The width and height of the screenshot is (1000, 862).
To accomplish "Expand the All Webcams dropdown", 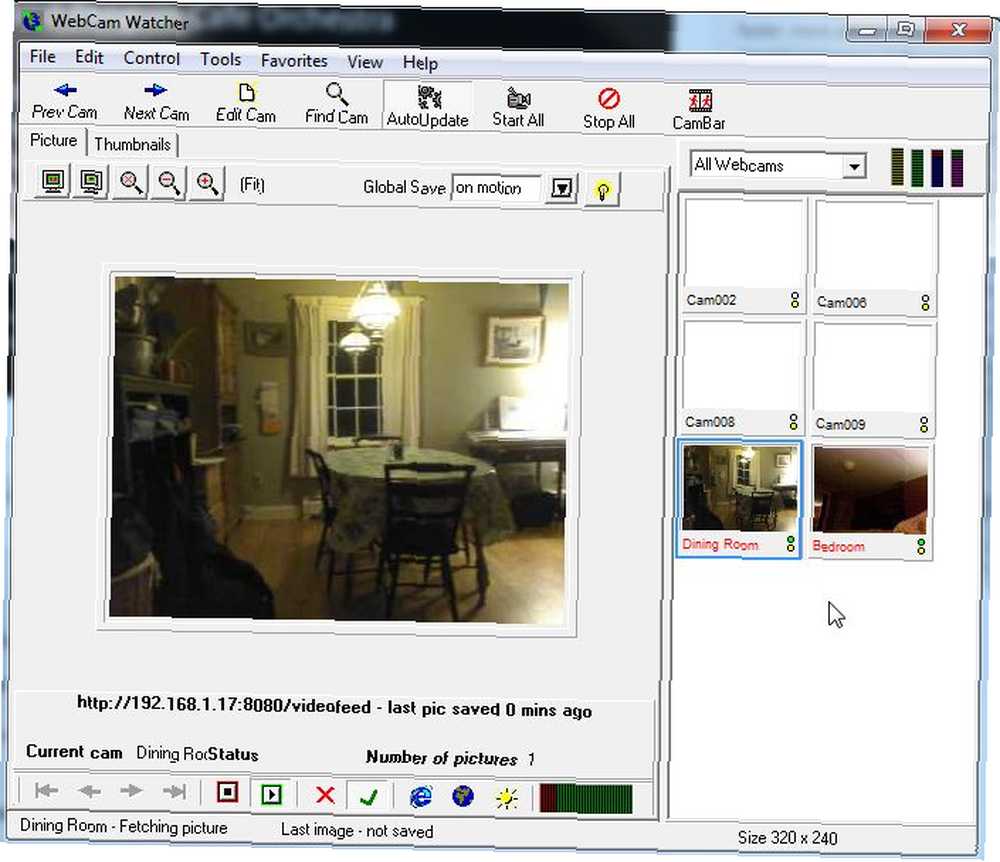I will 854,167.
